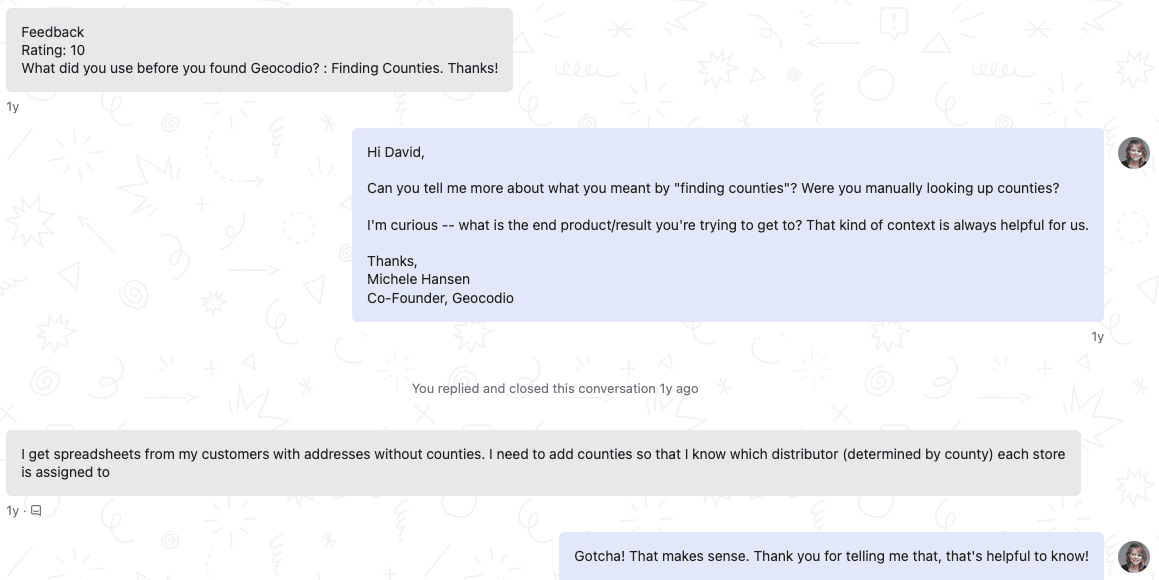The width and height of the screenshot is (1159, 580).
Task: Select the 'Hi David' reply bubble
Action: pos(728,225)
